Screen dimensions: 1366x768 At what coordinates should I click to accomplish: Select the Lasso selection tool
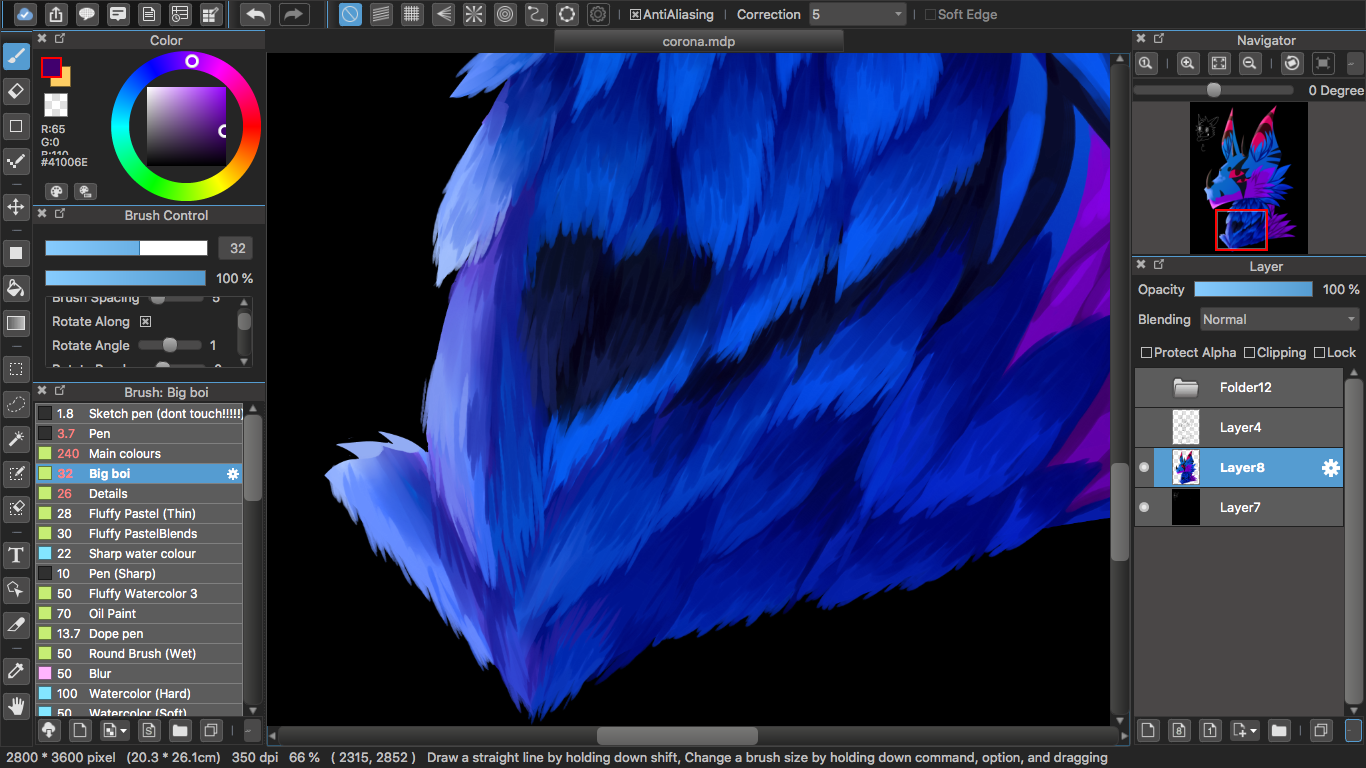(16, 404)
